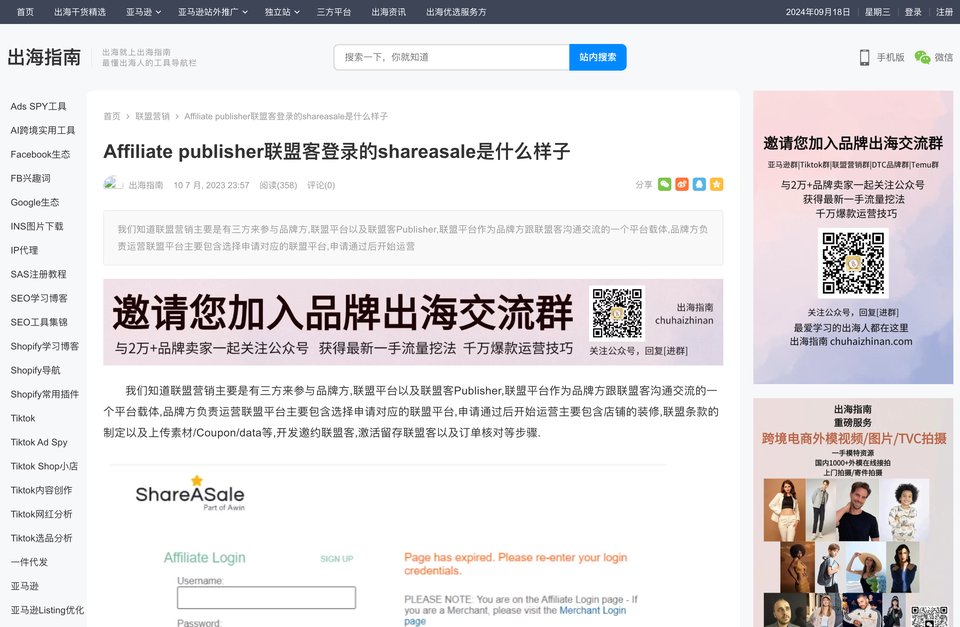The height and width of the screenshot is (627, 960).
Task: Open SEO工具集锦 in the sidebar
Action: (39, 322)
